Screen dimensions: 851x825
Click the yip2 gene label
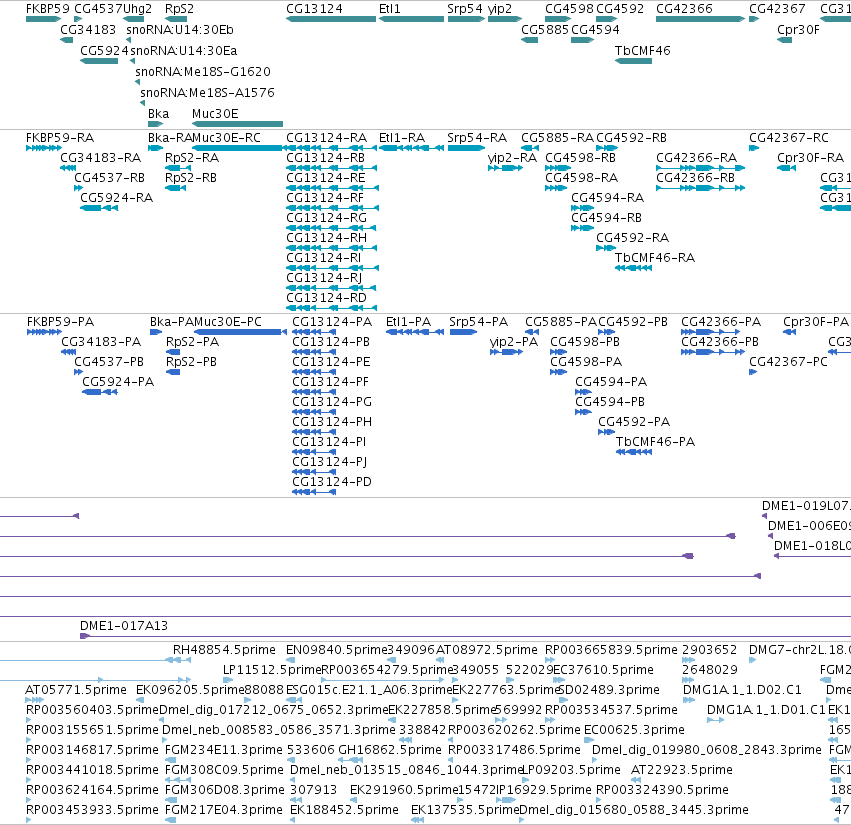[500, 9]
